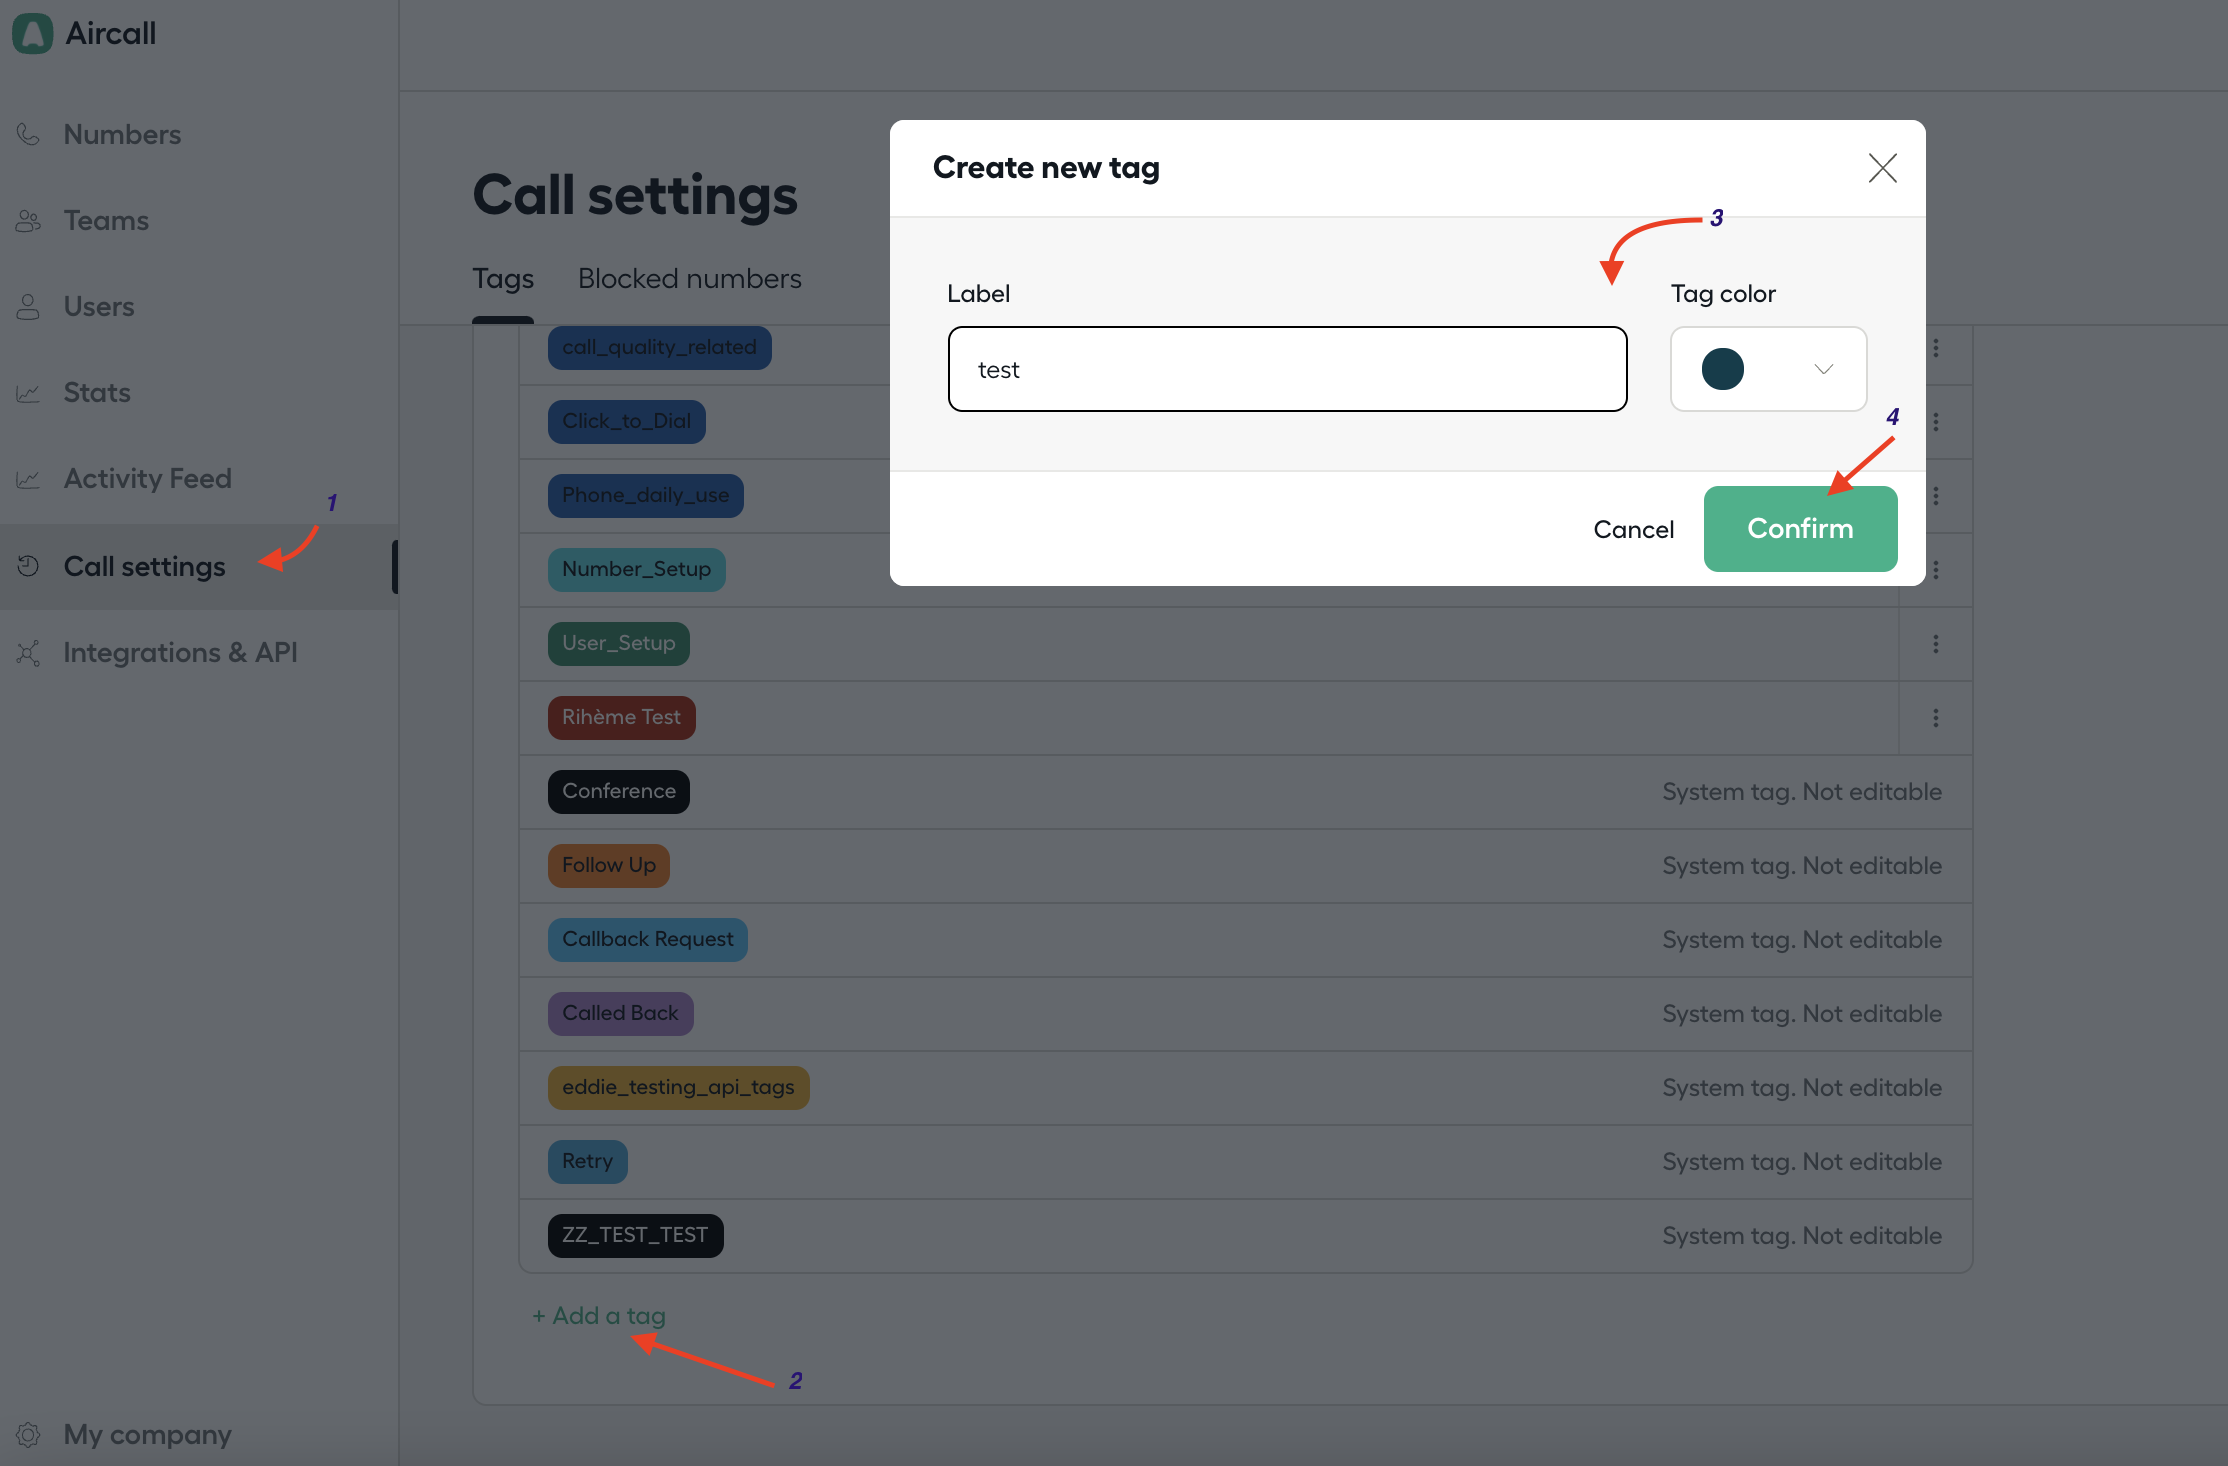Click the Label text input field
2228x1466 pixels.
1287,369
